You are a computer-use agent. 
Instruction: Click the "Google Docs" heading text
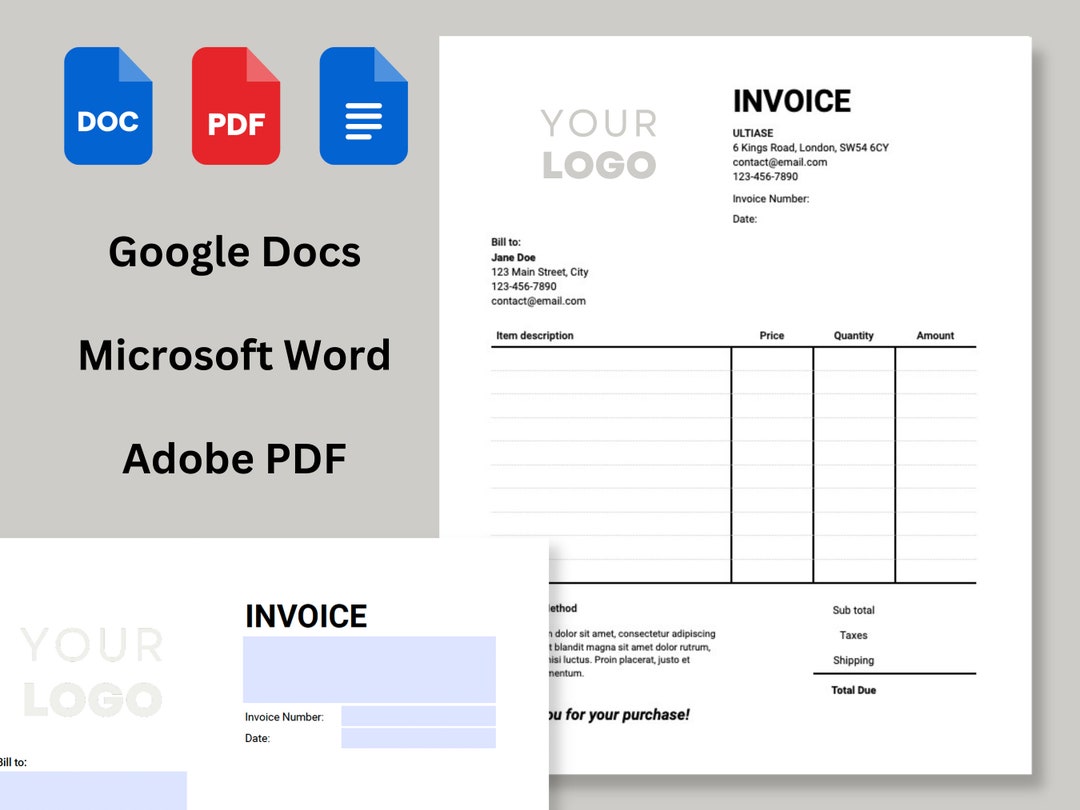(234, 253)
